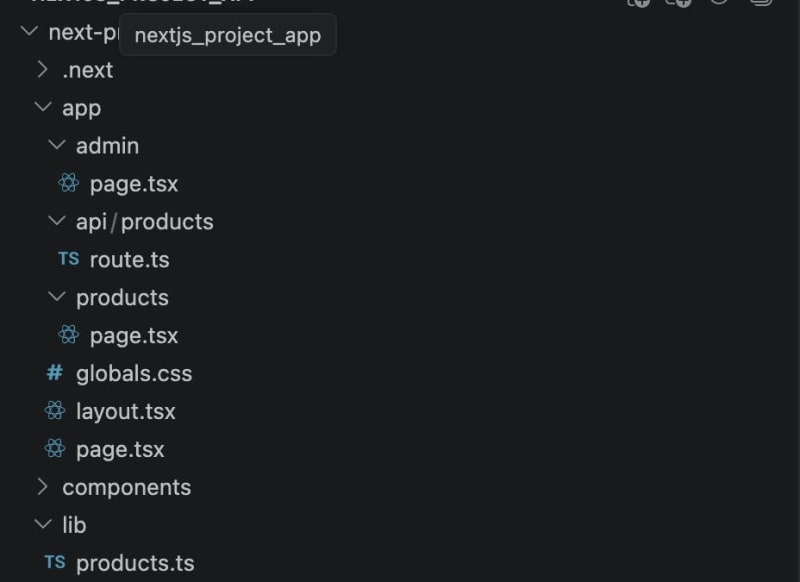Select products.ts in lib folder
800x582 pixels.
(x=135, y=564)
